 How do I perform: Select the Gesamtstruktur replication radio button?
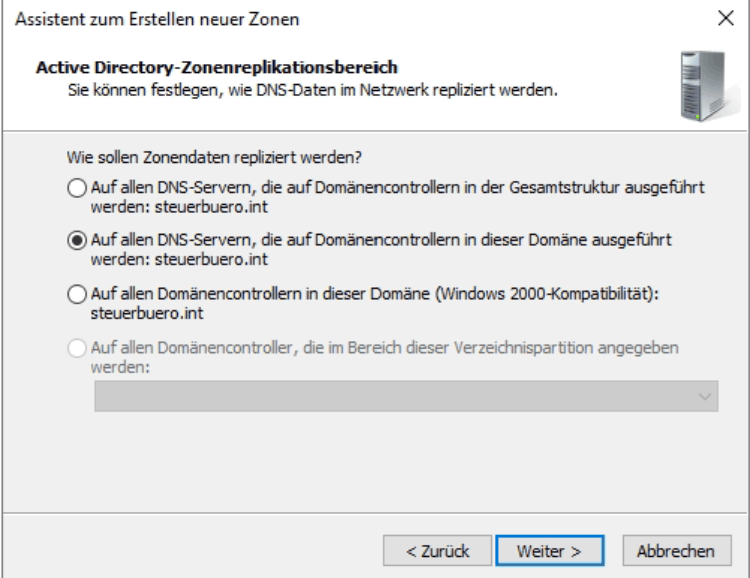(77, 188)
